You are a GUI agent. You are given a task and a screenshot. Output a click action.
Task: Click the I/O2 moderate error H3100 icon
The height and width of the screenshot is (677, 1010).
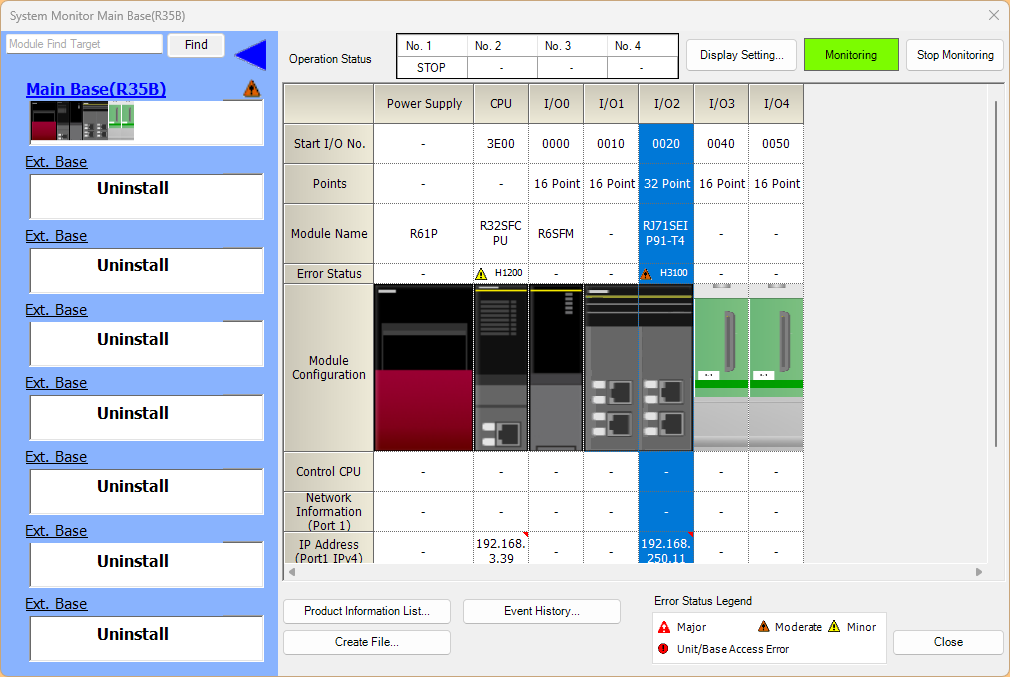point(647,273)
